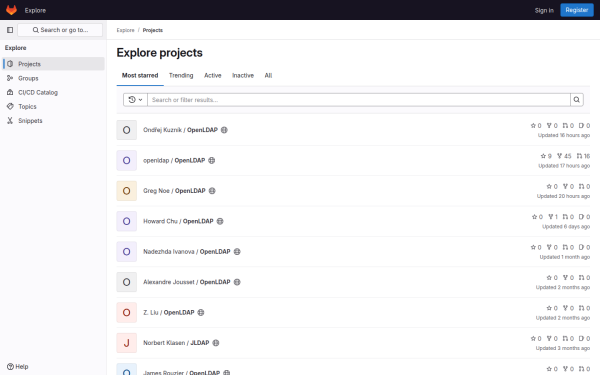Click fork count 1 on Howard Chu's project
This screenshot has width=600, height=375.
pyautogui.click(x=553, y=217)
